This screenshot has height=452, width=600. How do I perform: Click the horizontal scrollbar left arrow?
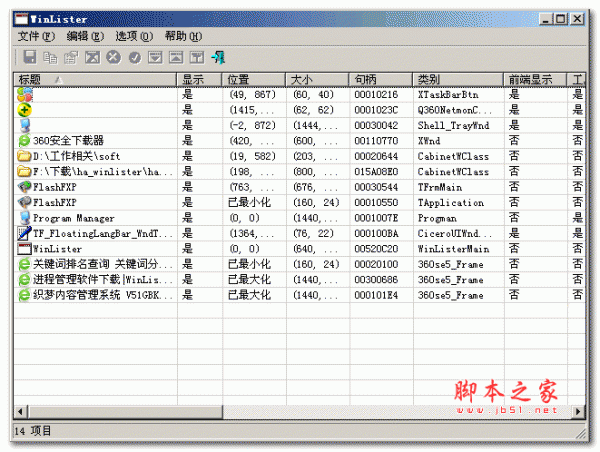point(20,412)
